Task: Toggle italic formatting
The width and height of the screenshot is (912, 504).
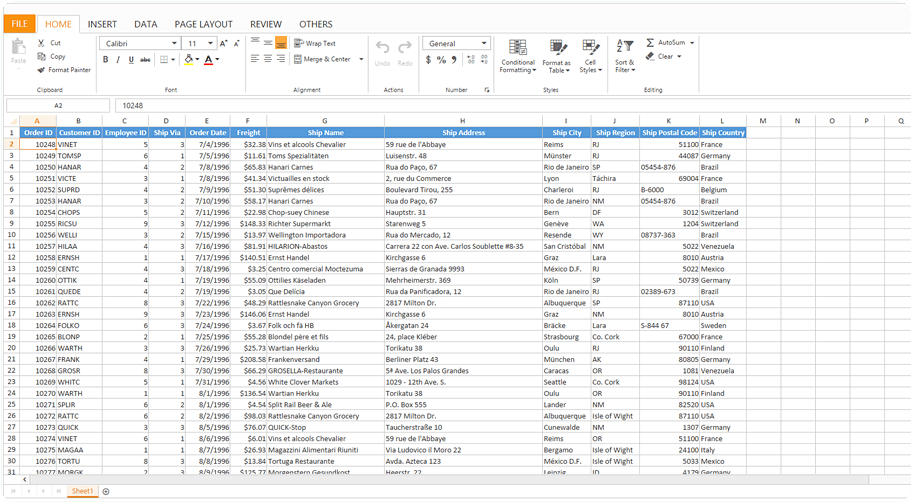Action: 118,60
